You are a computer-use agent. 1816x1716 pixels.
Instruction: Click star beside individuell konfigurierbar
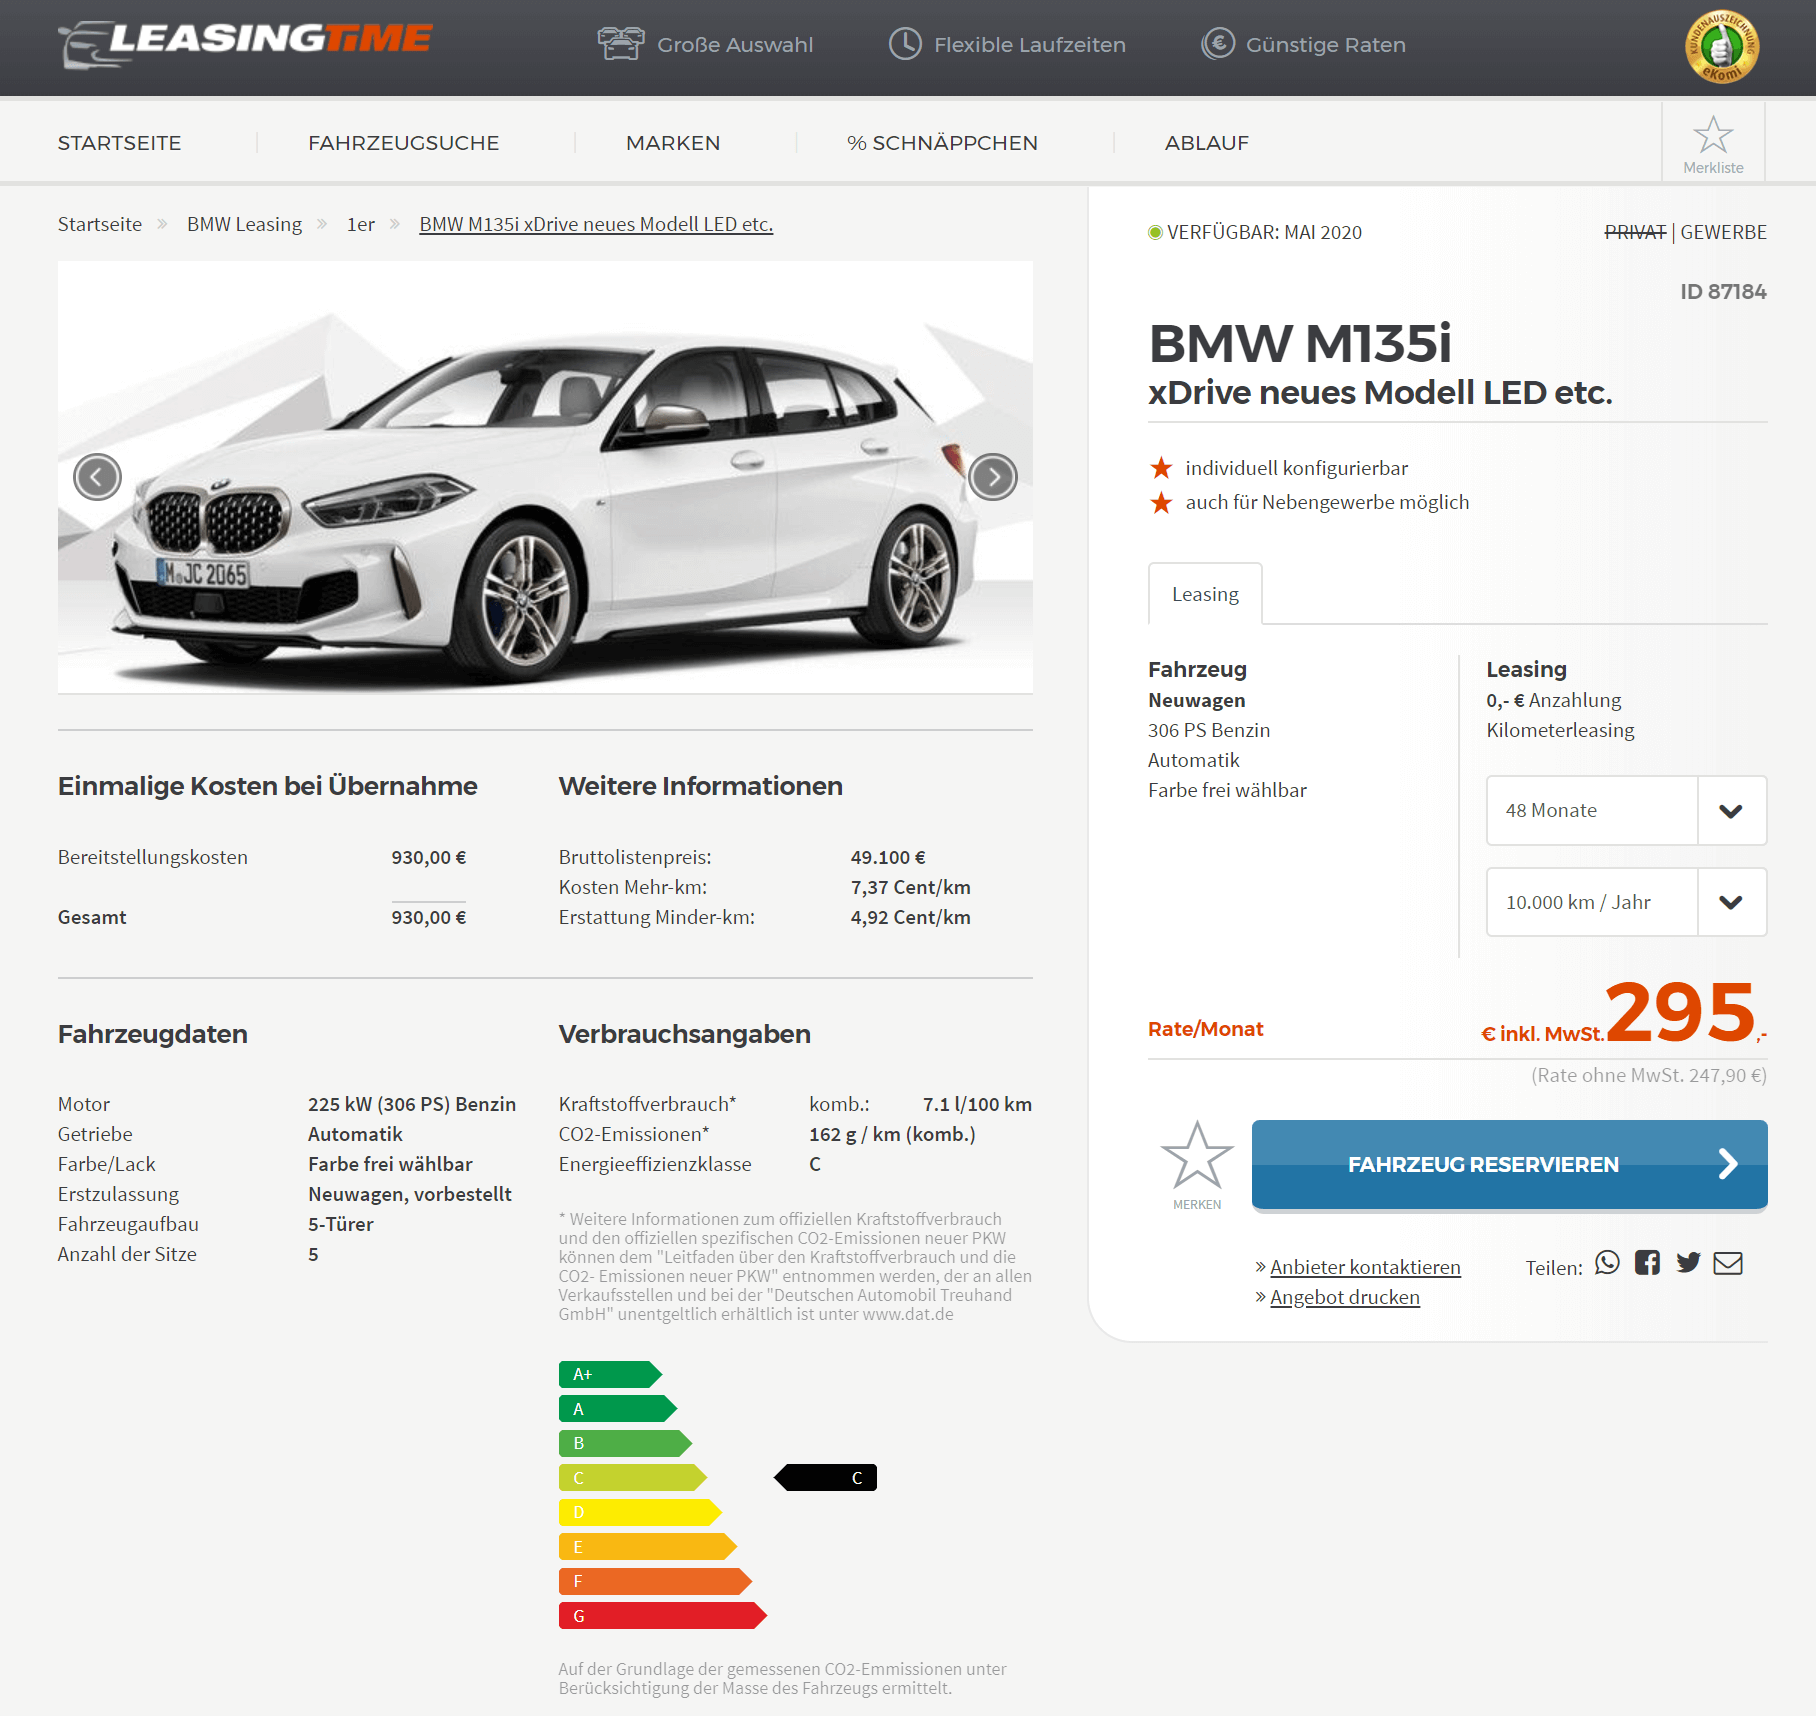[1161, 468]
